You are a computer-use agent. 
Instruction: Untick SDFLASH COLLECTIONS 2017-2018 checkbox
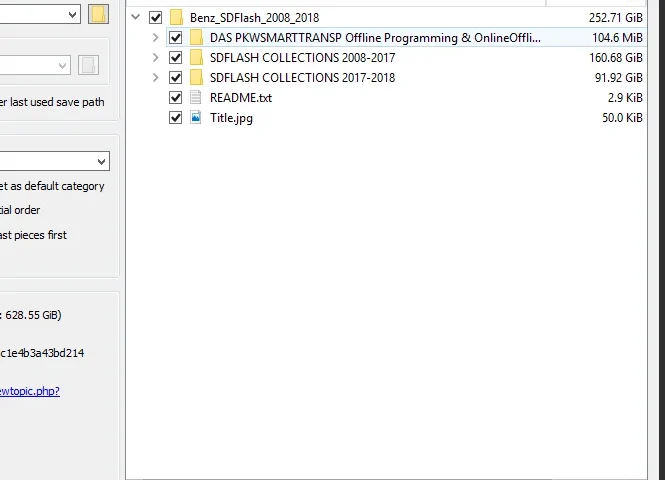(176, 77)
